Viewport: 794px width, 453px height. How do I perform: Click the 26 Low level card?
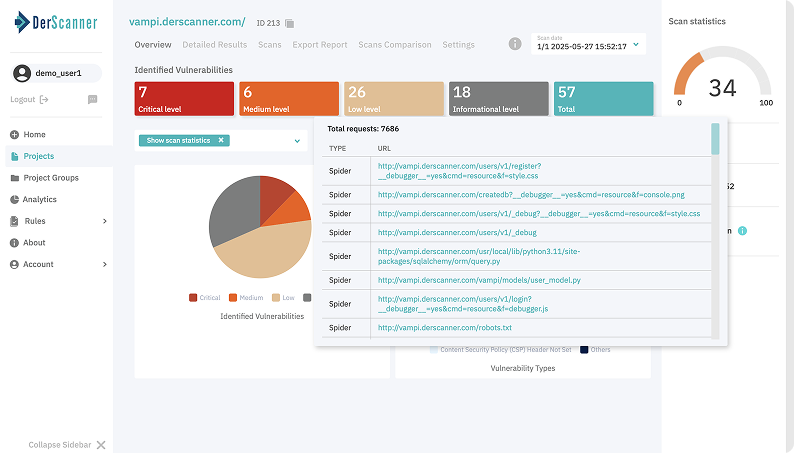pos(394,99)
